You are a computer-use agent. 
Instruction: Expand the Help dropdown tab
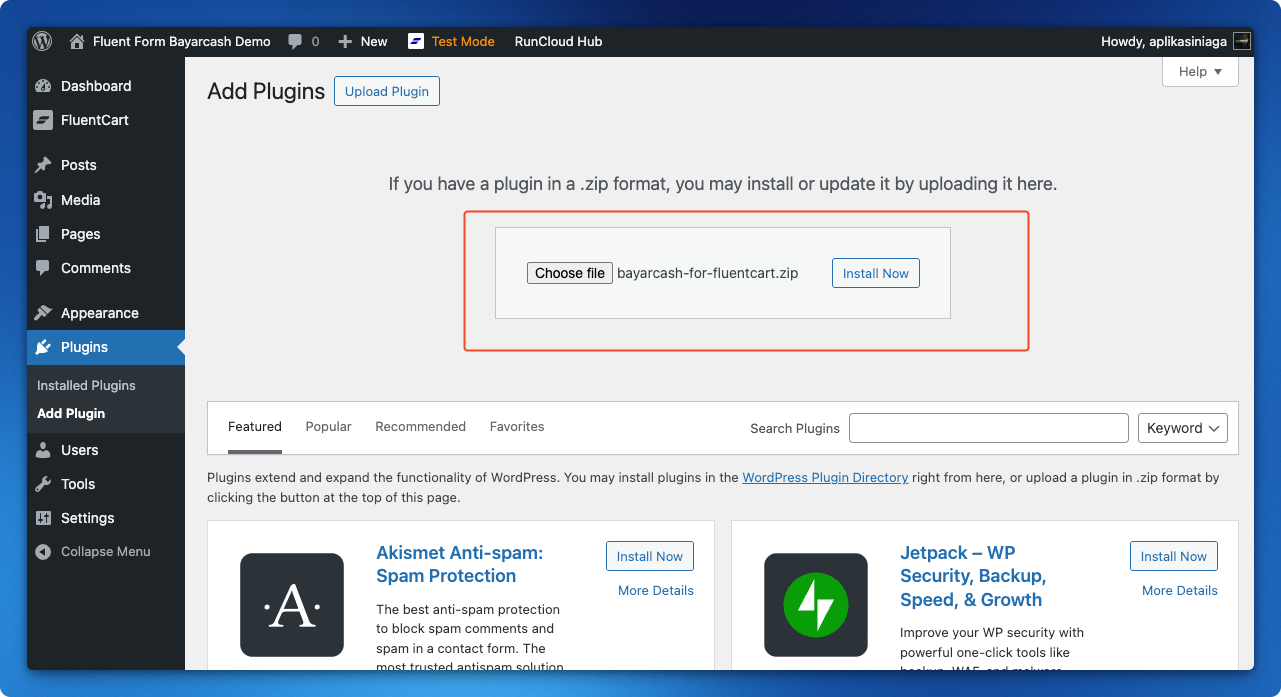(1200, 72)
